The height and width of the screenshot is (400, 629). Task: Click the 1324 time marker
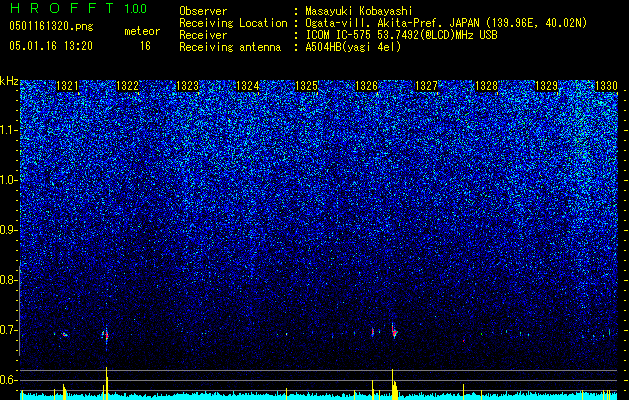tap(247, 86)
